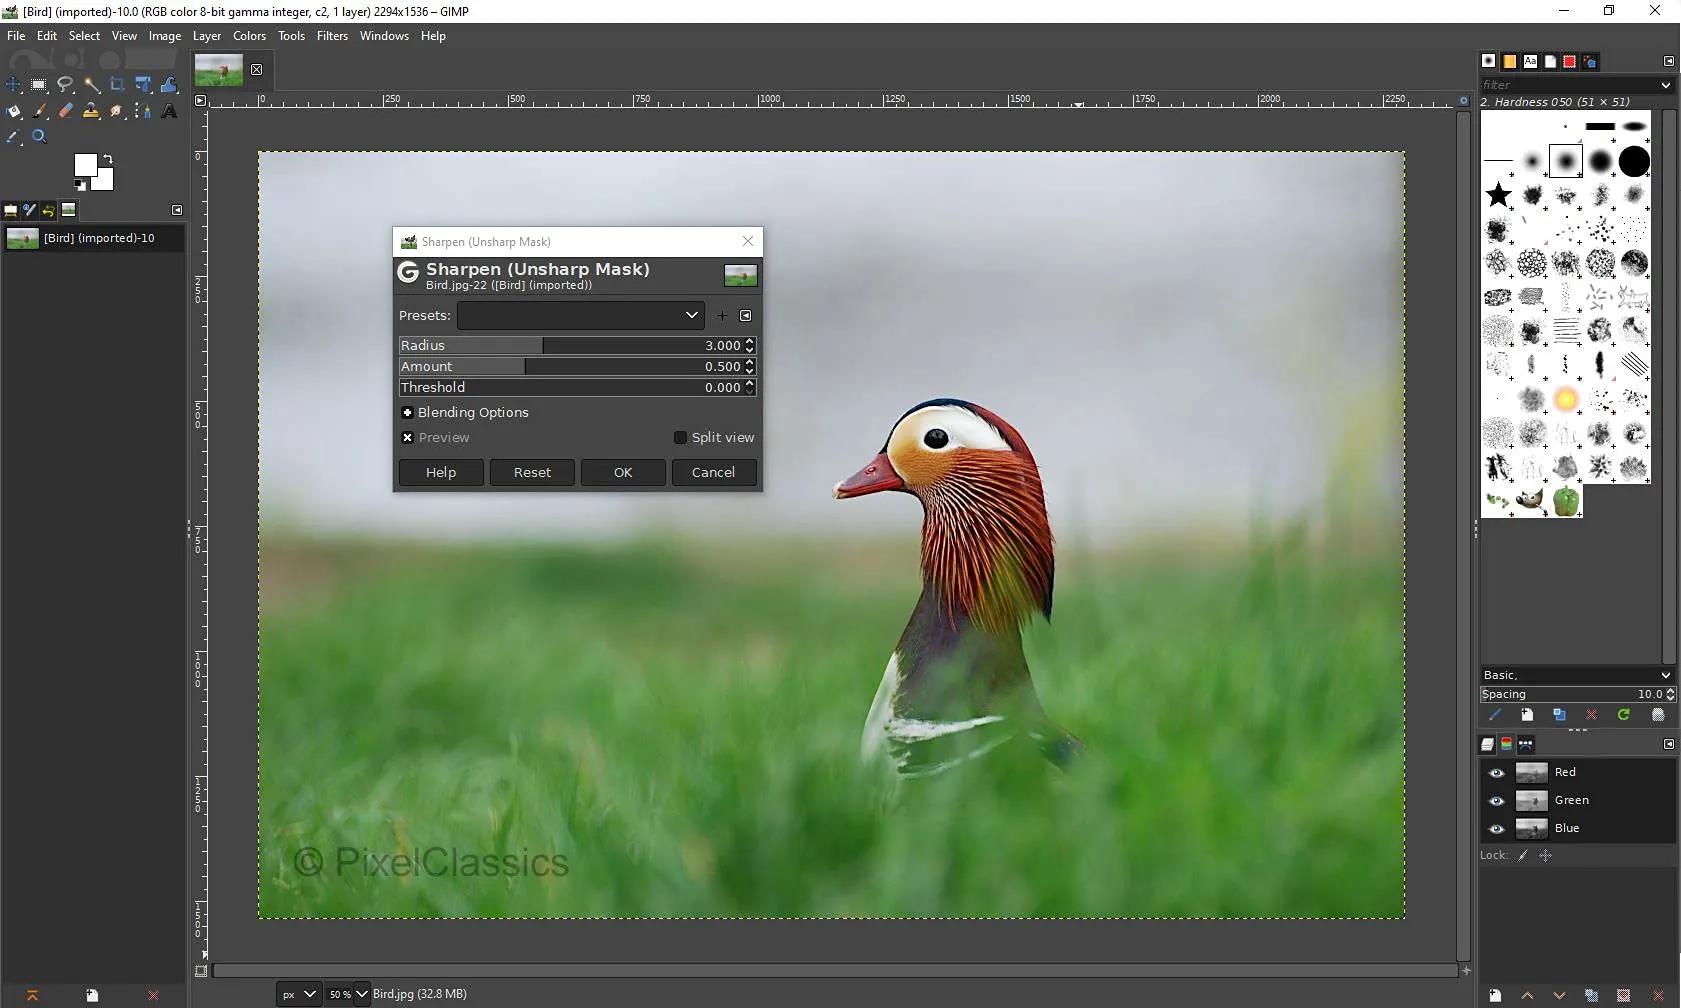1681x1008 pixels.
Task: Enable Split view in the dialog
Action: click(x=681, y=437)
